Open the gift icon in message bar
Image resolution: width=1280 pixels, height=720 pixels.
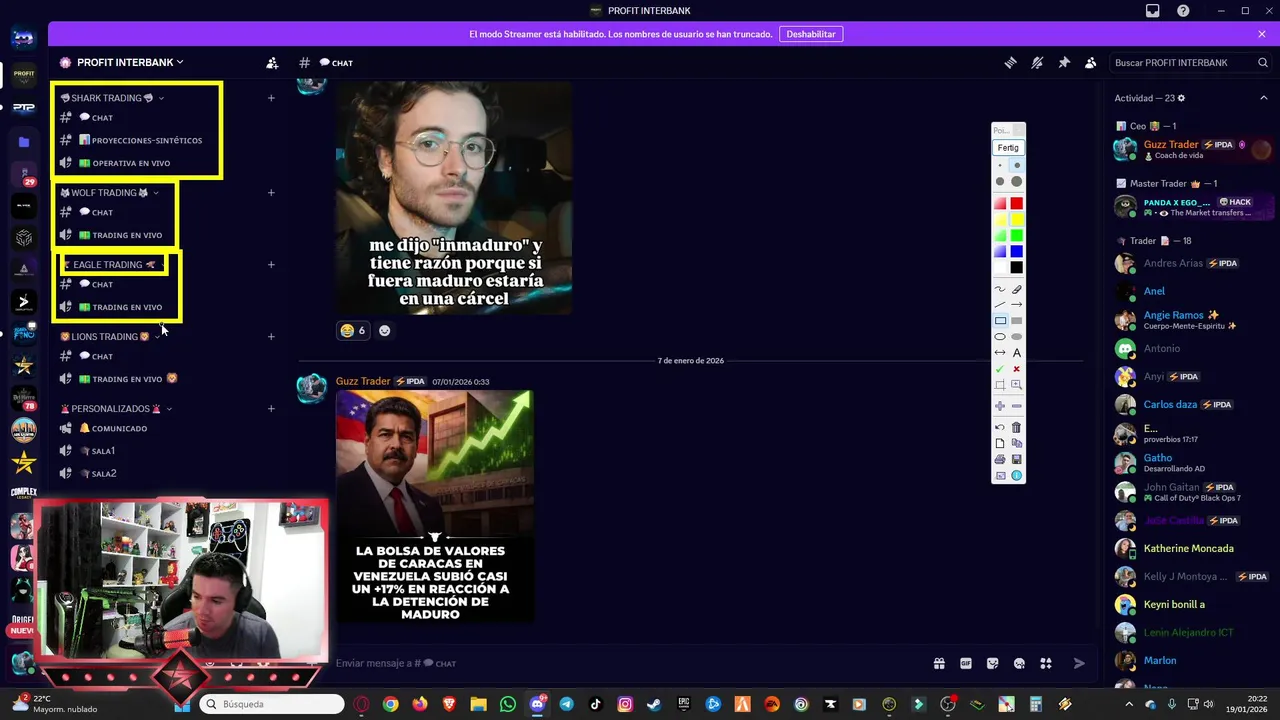939,663
